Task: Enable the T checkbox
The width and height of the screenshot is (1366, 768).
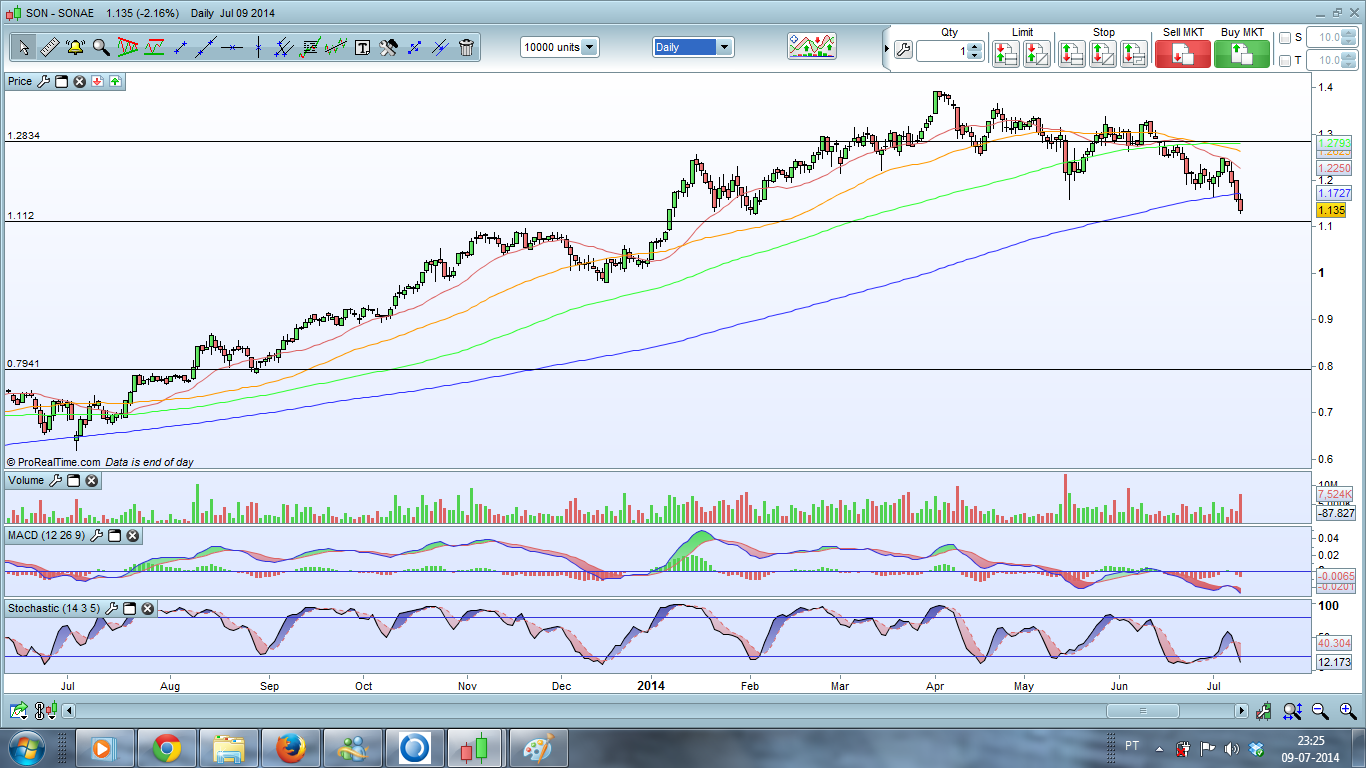Action: click(1285, 61)
